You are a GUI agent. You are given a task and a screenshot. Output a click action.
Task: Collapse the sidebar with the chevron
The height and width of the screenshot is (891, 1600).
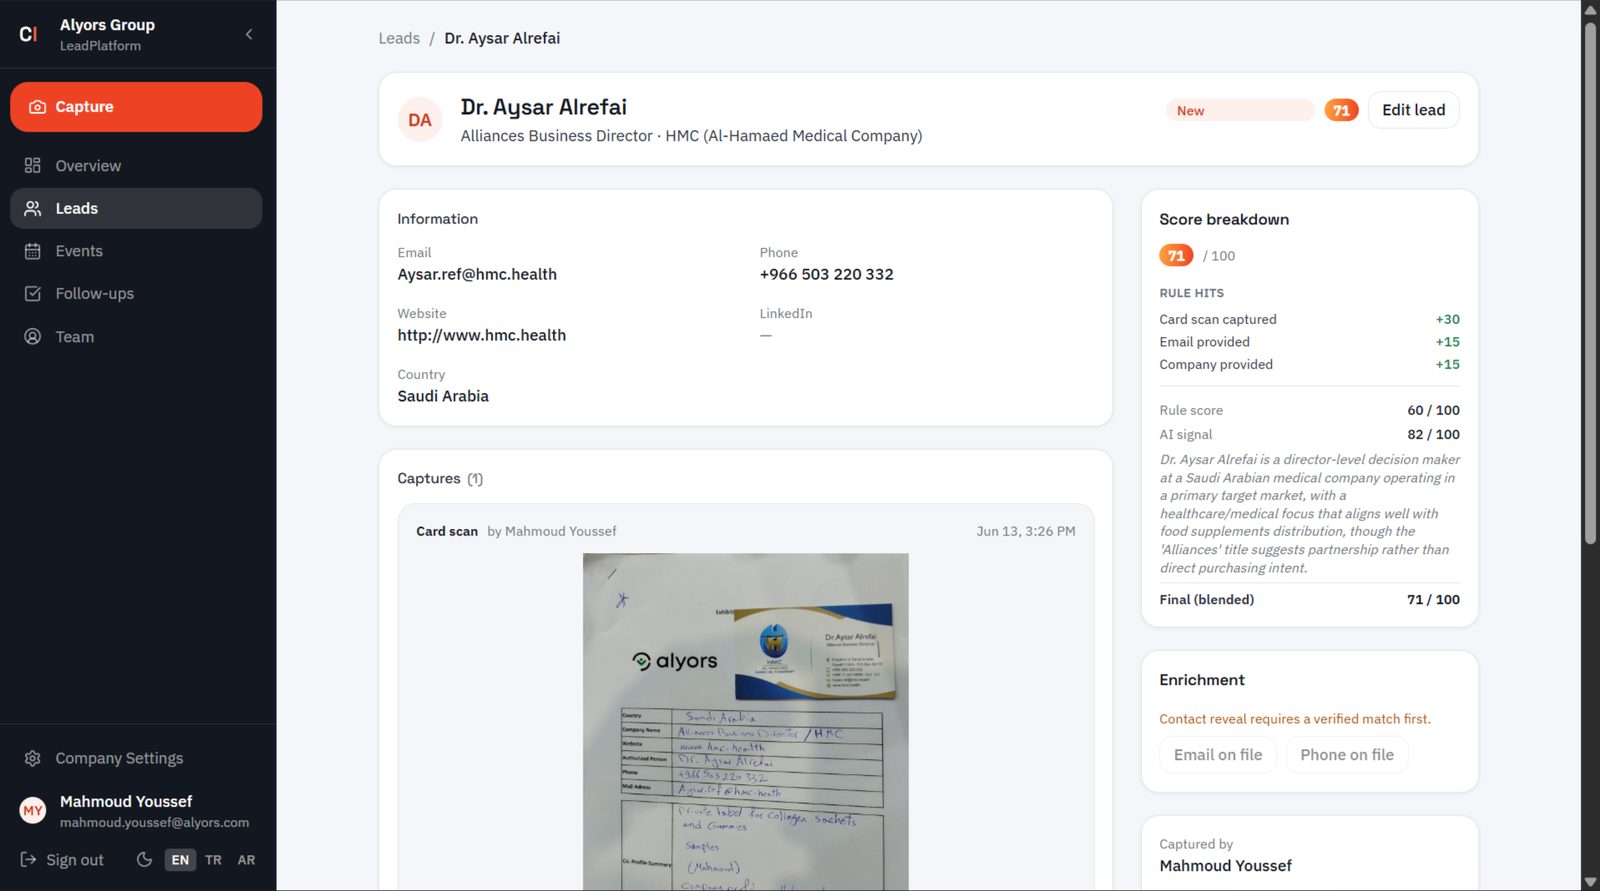tap(249, 34)
